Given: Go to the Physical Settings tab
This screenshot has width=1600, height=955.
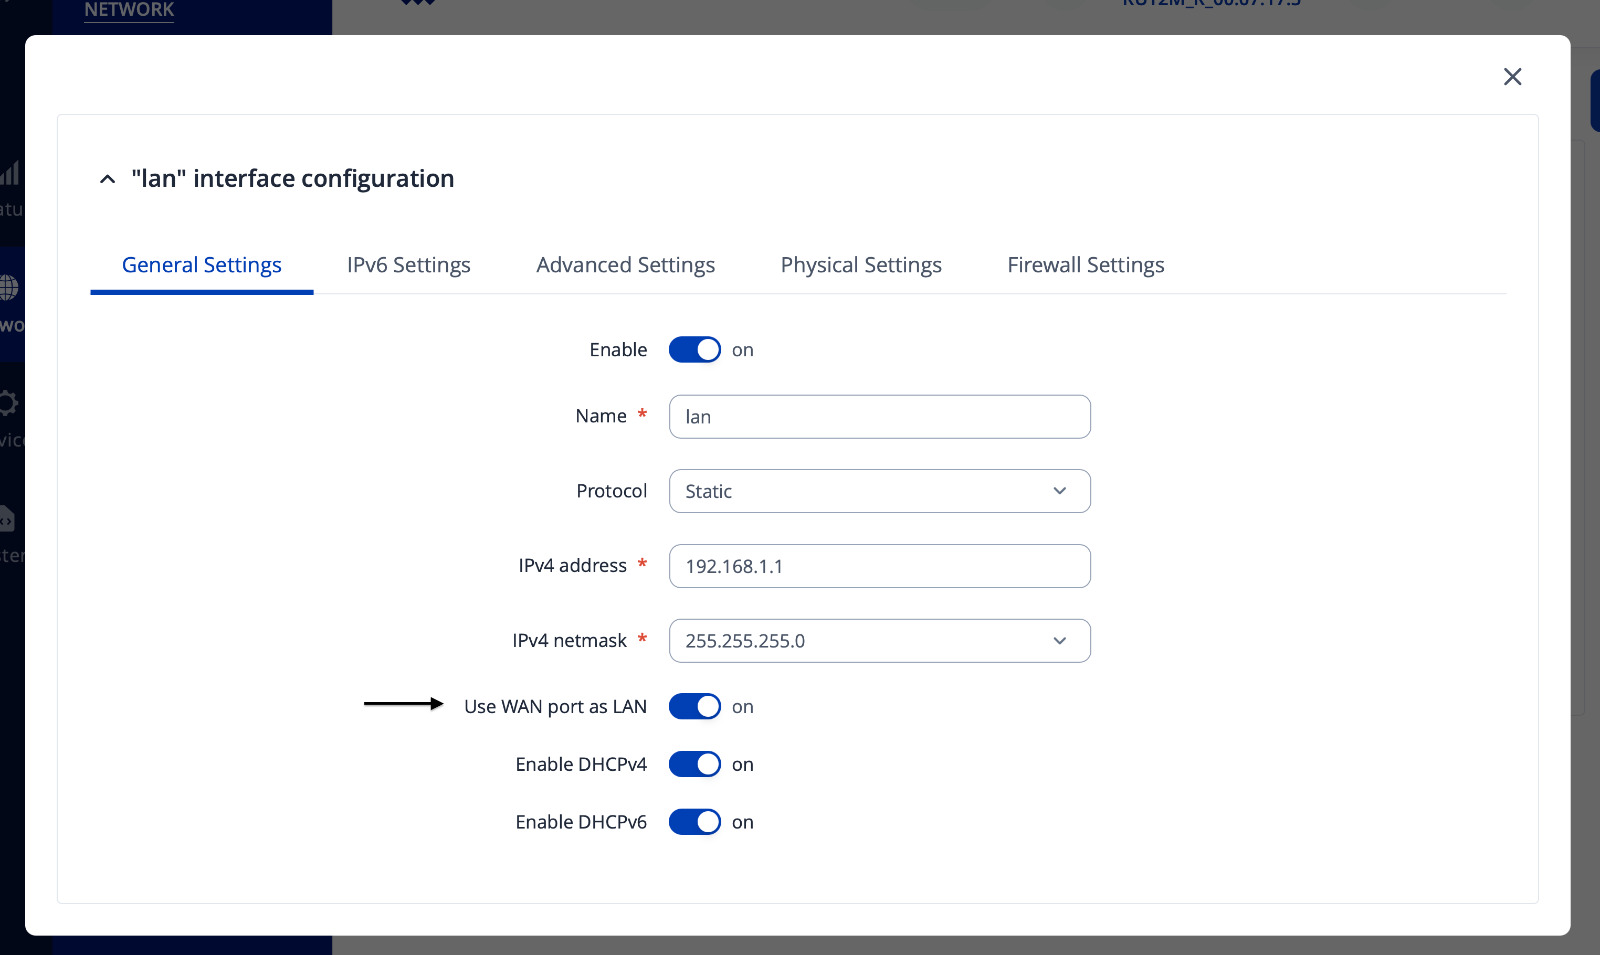Looking at the screenshot, I should coord(861,265).
